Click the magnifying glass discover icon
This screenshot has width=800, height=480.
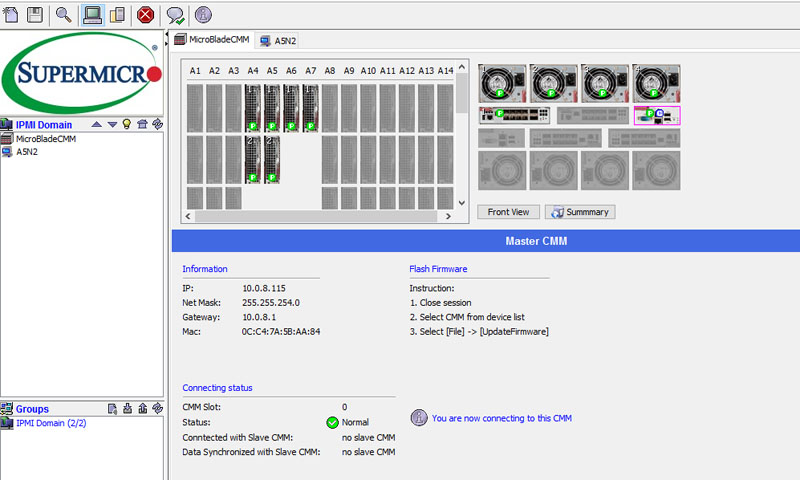point(63,14)
